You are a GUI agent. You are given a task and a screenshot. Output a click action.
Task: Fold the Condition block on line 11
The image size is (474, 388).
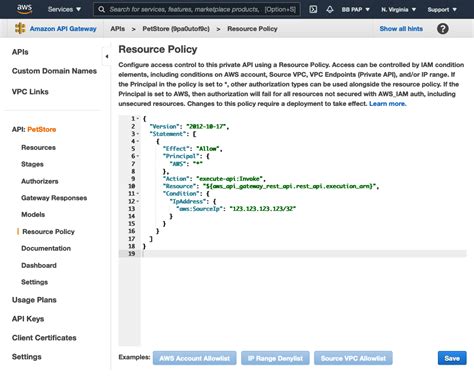pos(138,194)
